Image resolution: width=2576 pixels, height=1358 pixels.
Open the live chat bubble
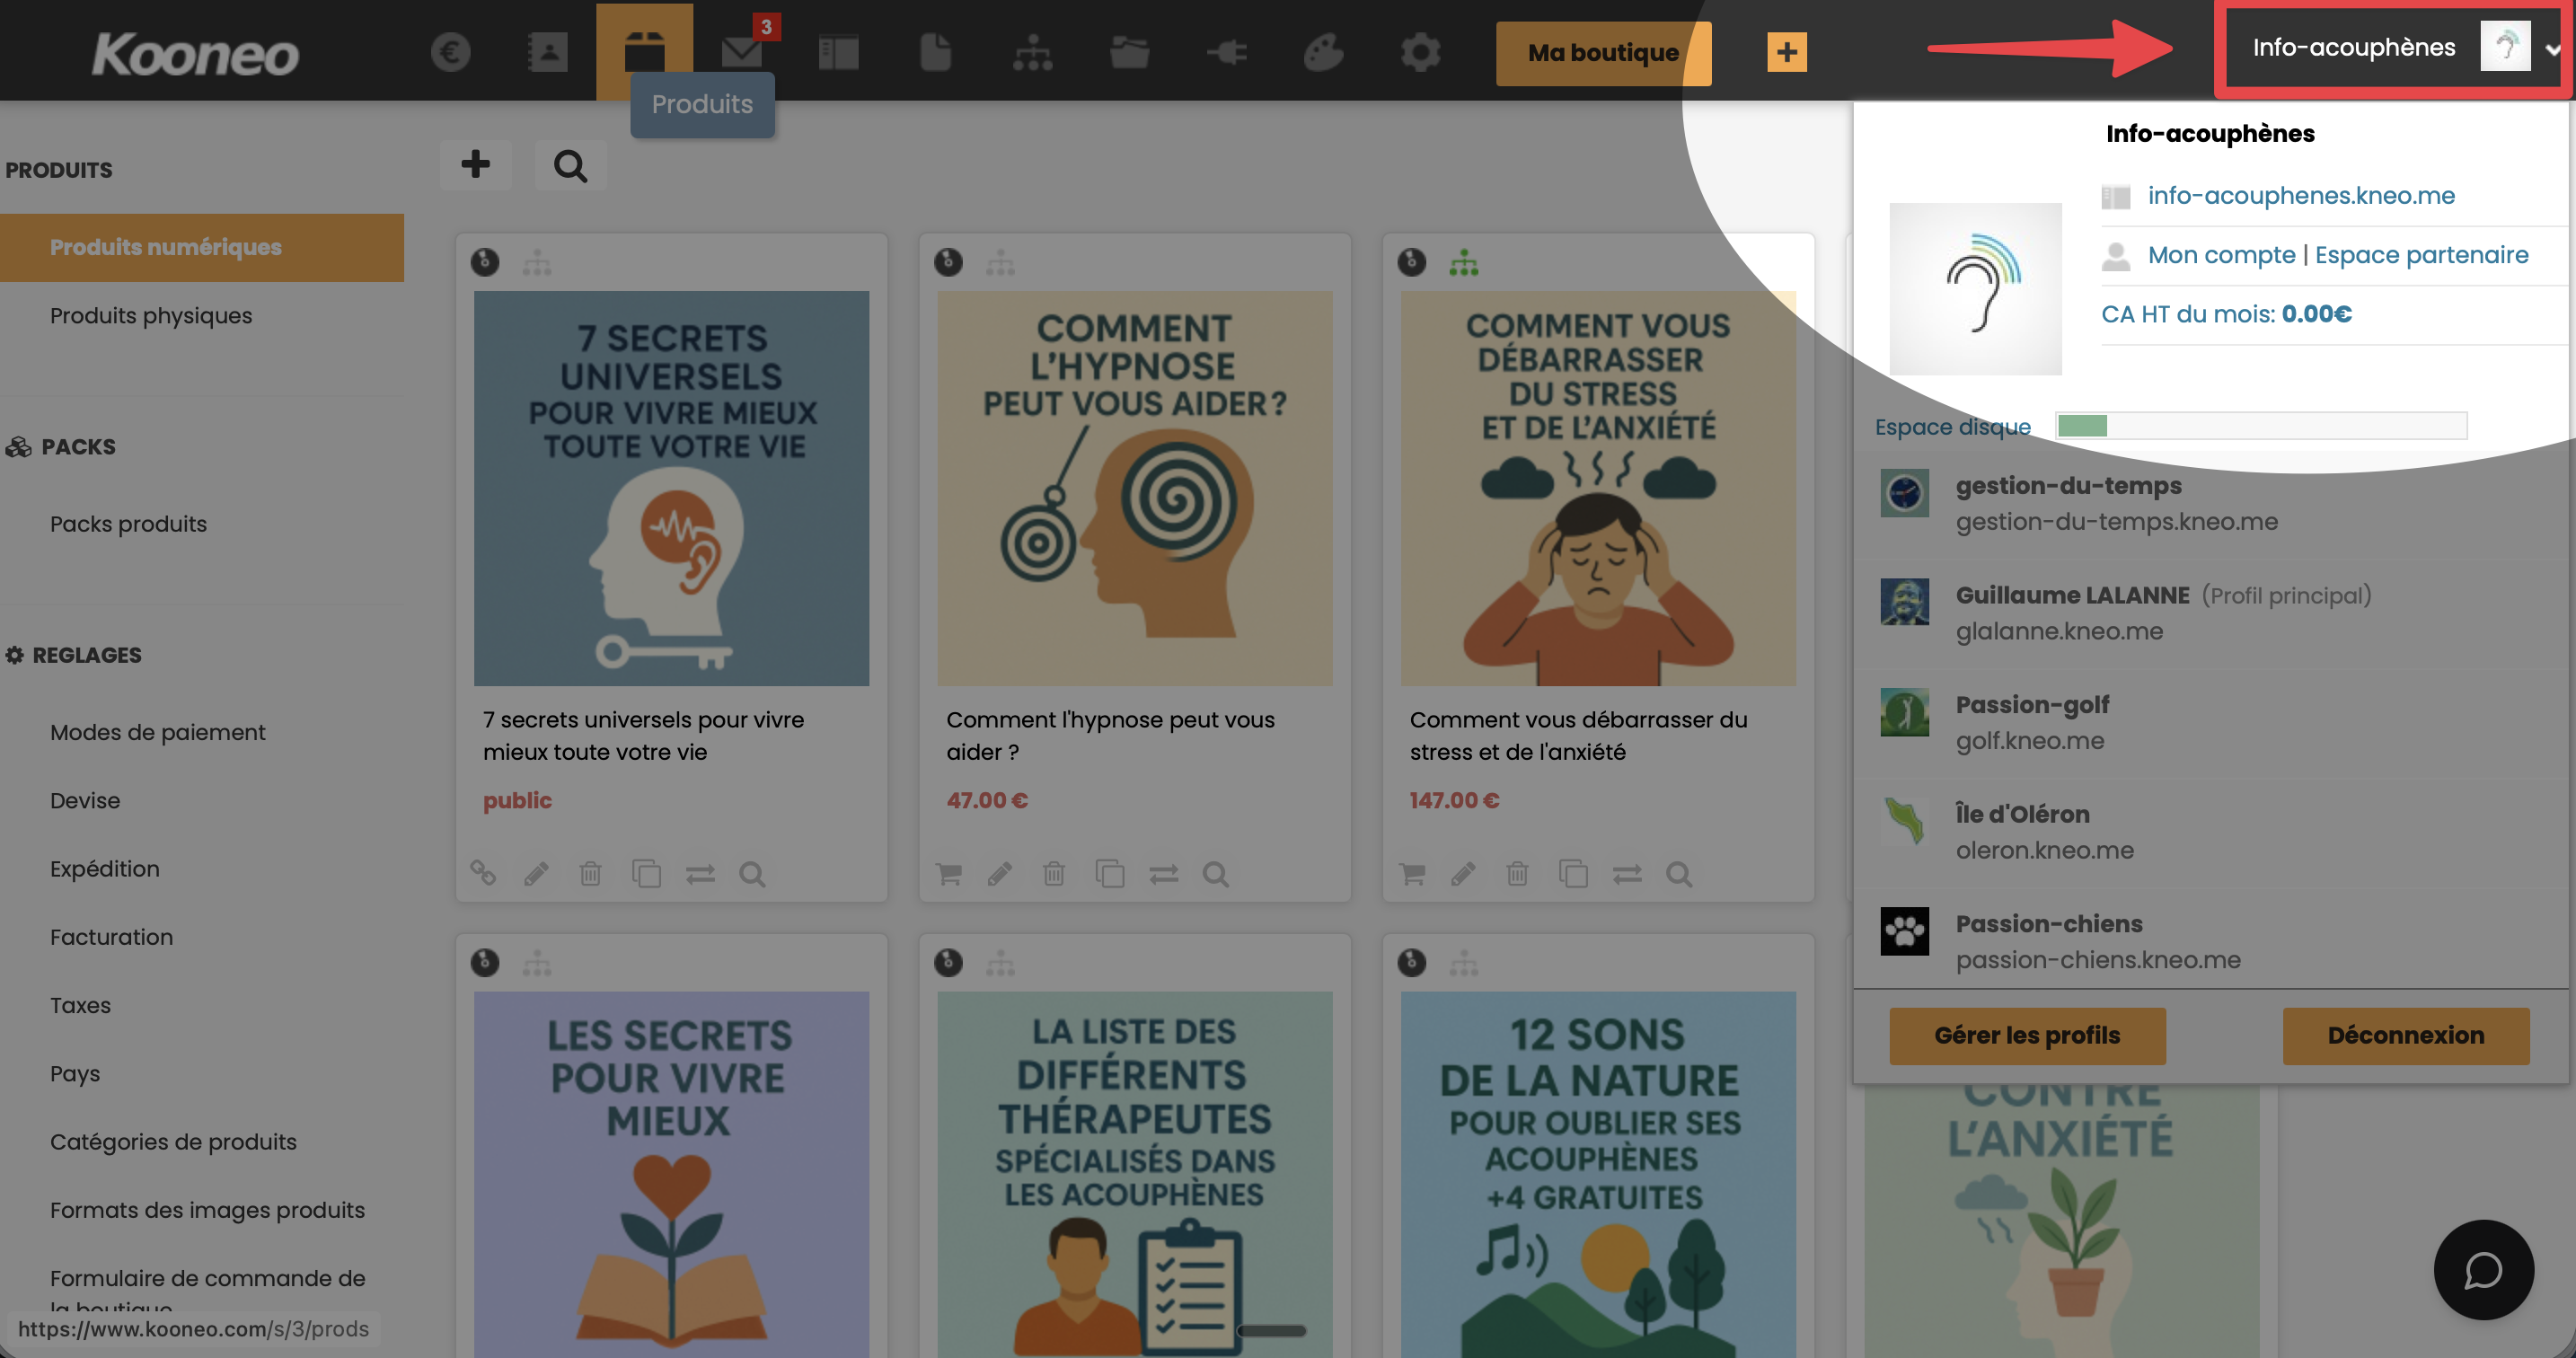click(2483, 1270)
